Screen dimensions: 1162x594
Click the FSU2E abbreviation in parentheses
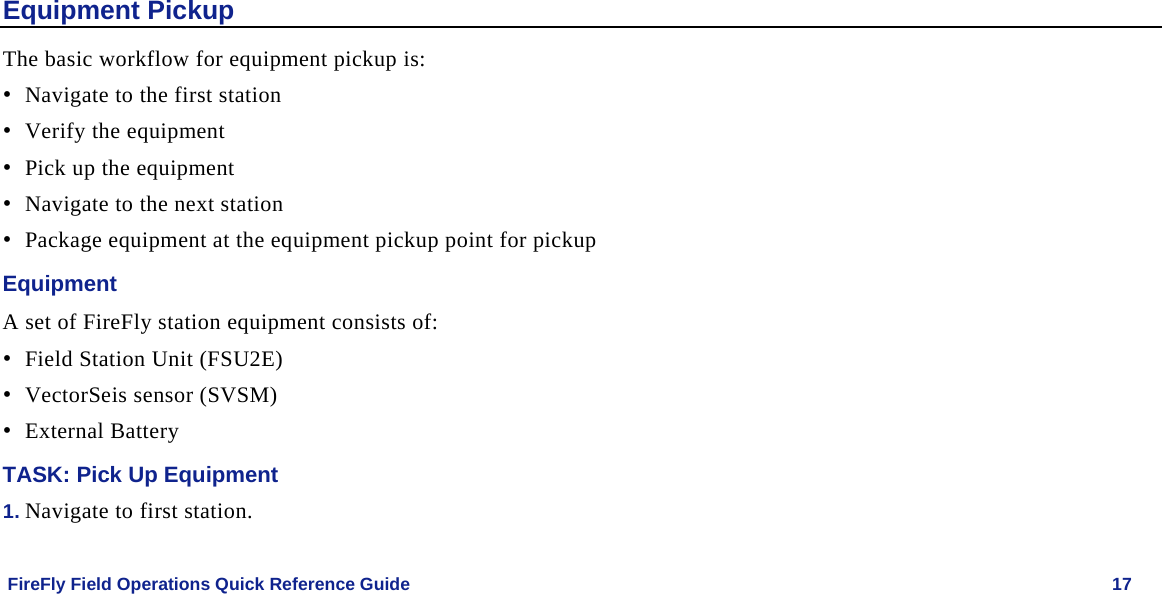coord(241,358)
